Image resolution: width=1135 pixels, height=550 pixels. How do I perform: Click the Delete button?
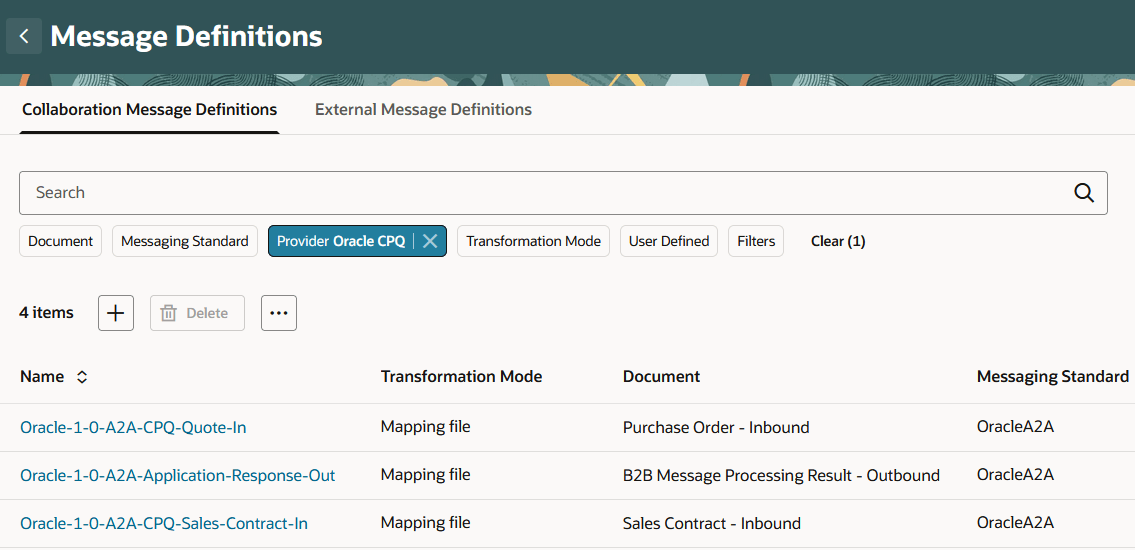197,313
